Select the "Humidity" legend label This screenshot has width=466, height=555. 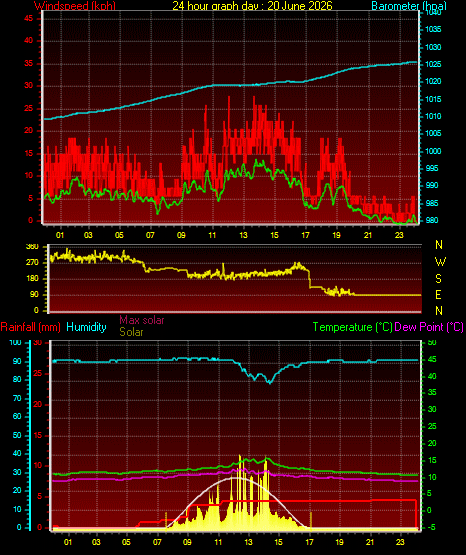[86, 327]
